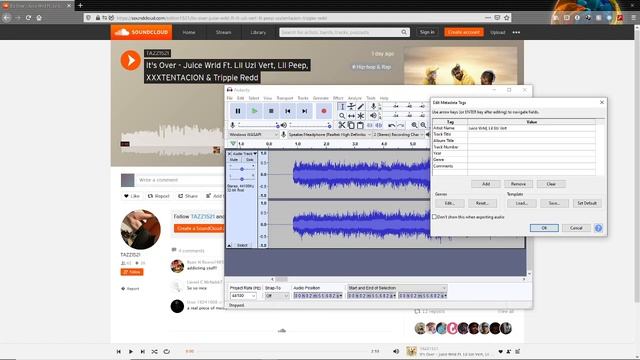
Task: Click the Audio Track pan slider
Action: point(242,179)
